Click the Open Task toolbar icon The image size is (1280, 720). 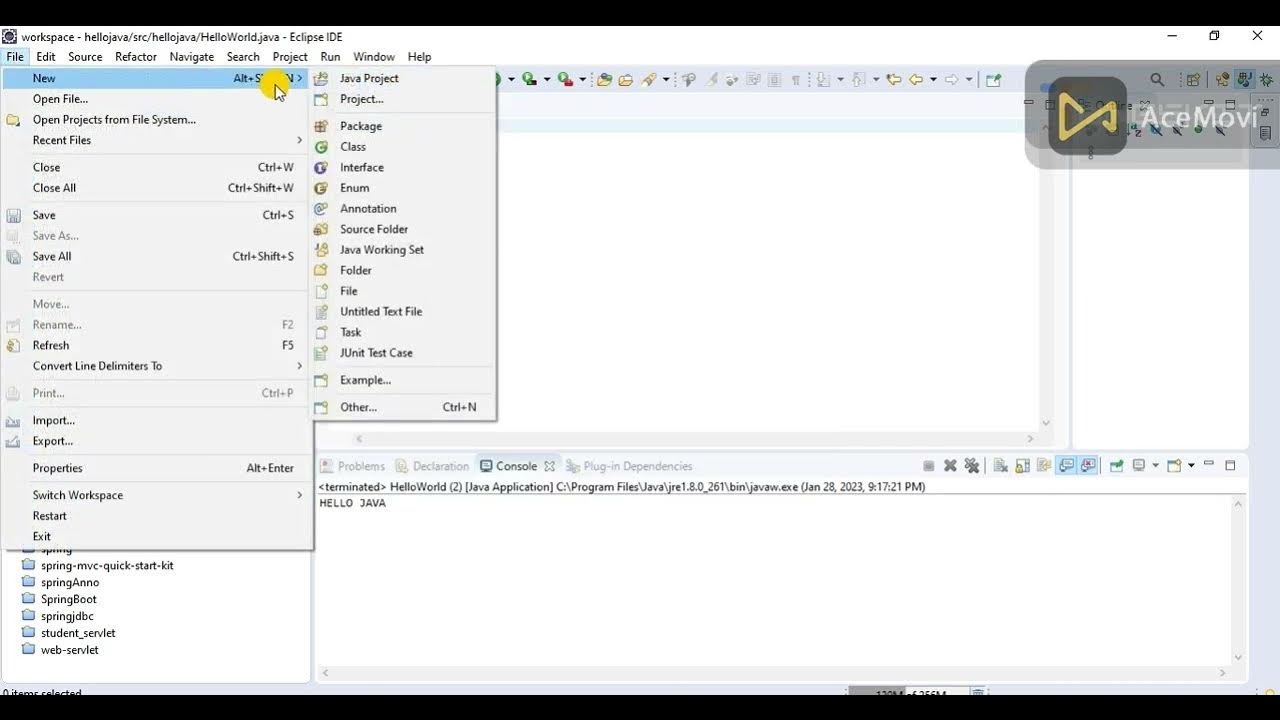[626, 79]
